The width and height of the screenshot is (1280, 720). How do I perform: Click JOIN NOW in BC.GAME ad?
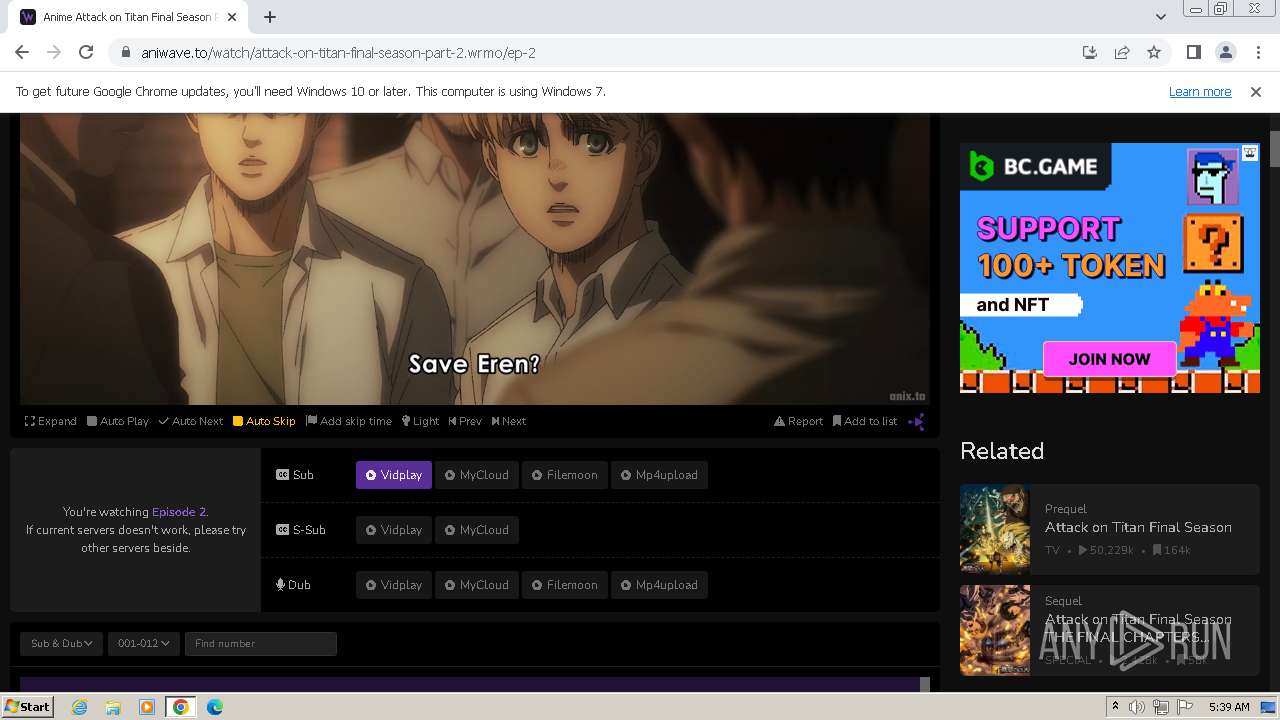[1109, 359]
